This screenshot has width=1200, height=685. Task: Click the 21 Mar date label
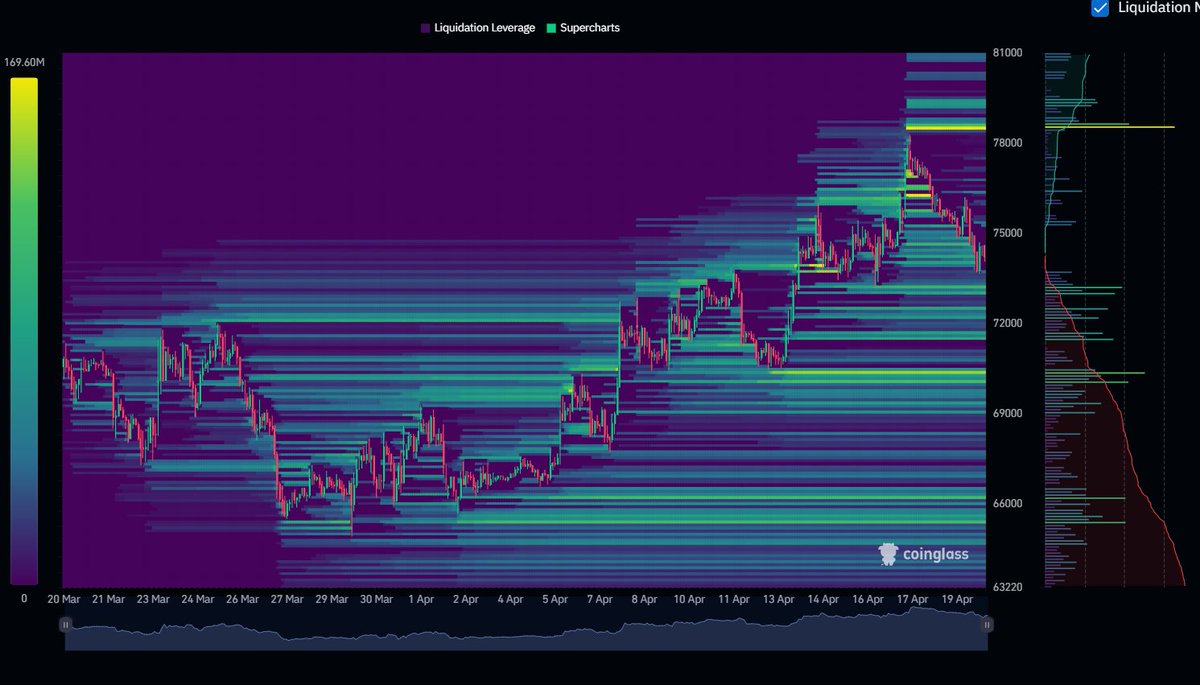click(108, 600)
